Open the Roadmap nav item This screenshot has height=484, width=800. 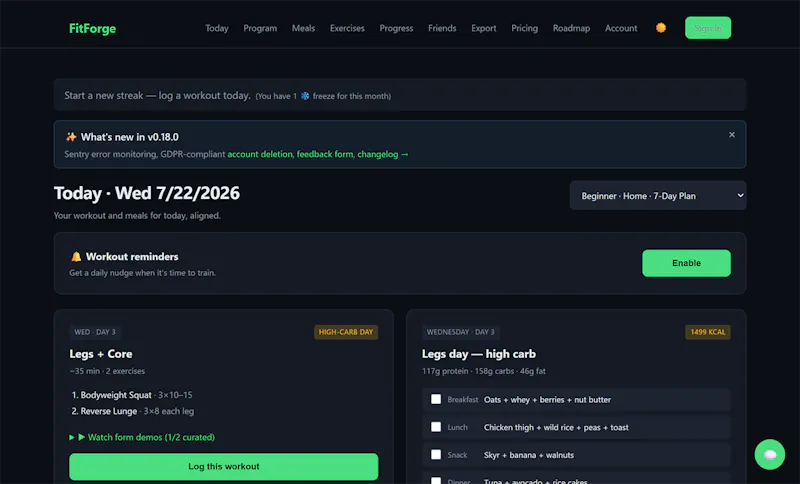click(x=571, y=28)
